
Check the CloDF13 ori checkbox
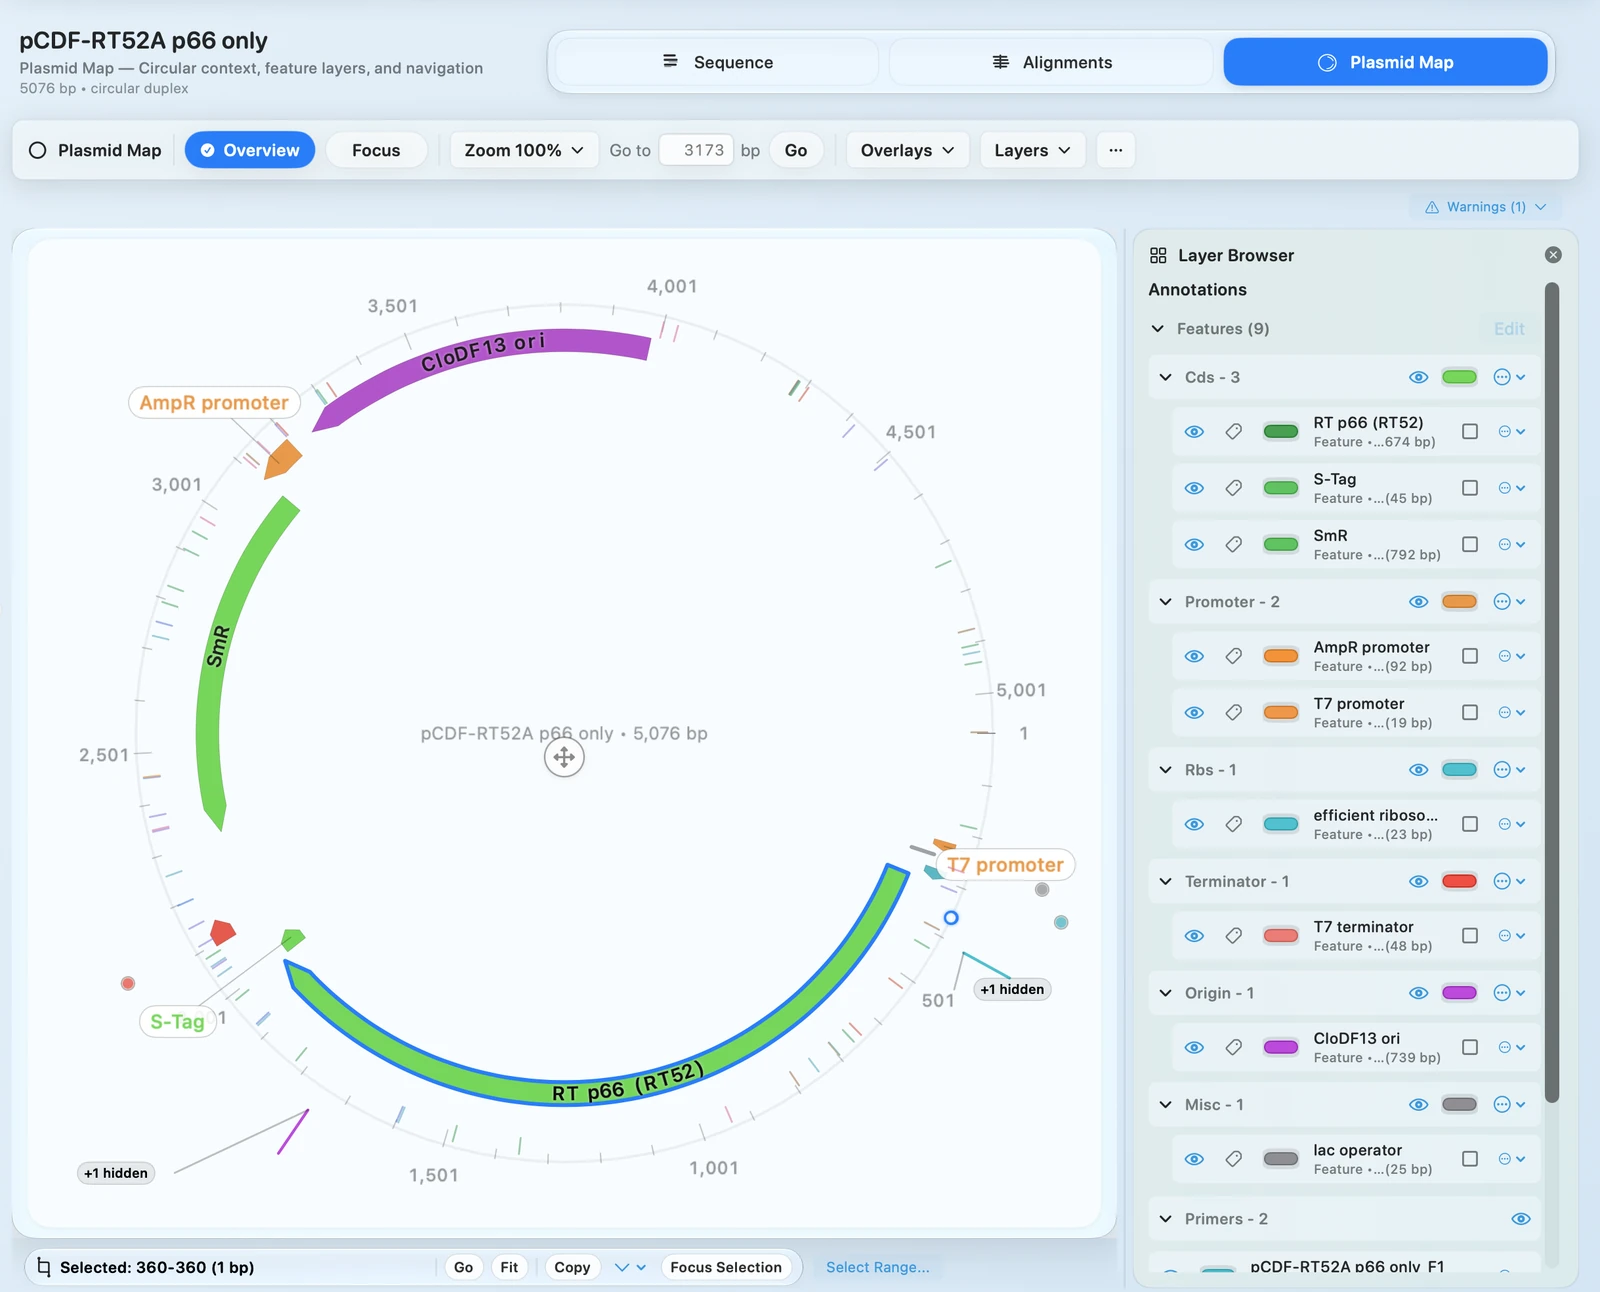pyautogui.click(x=1470, y=1047)
